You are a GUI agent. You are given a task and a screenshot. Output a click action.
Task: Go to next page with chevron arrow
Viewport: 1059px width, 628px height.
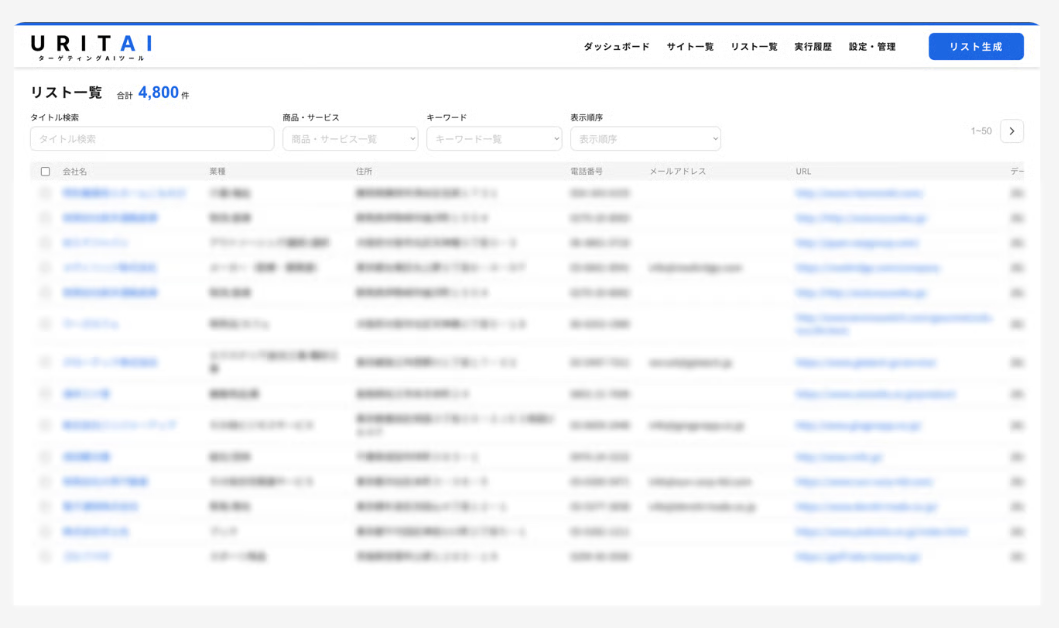tap(1011, 131)
